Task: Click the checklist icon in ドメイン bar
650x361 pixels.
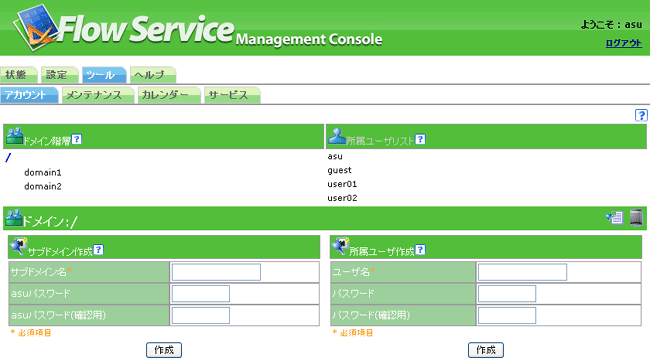Action: tap(614, 217)
